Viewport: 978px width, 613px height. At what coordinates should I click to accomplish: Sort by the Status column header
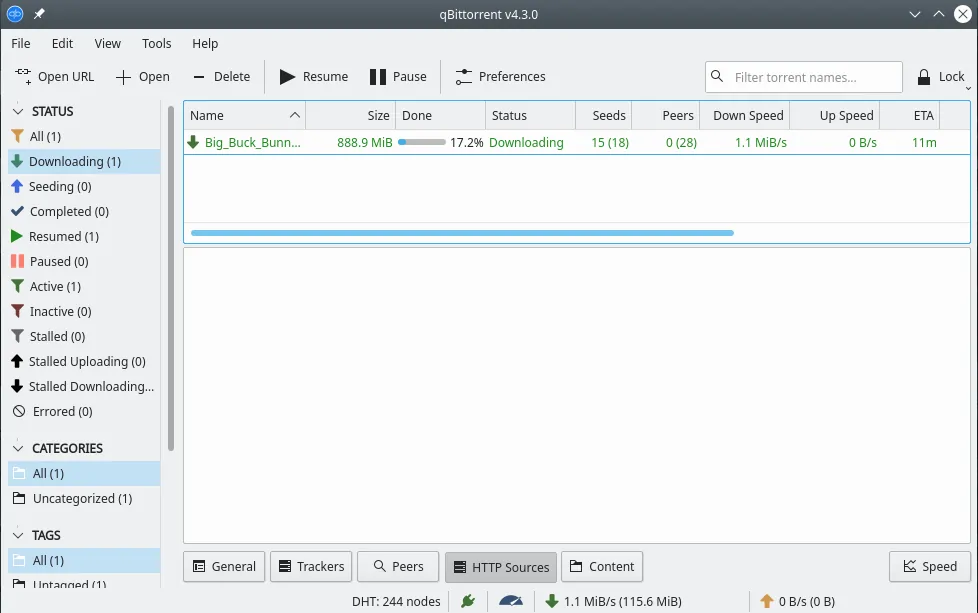pos(530,115)
